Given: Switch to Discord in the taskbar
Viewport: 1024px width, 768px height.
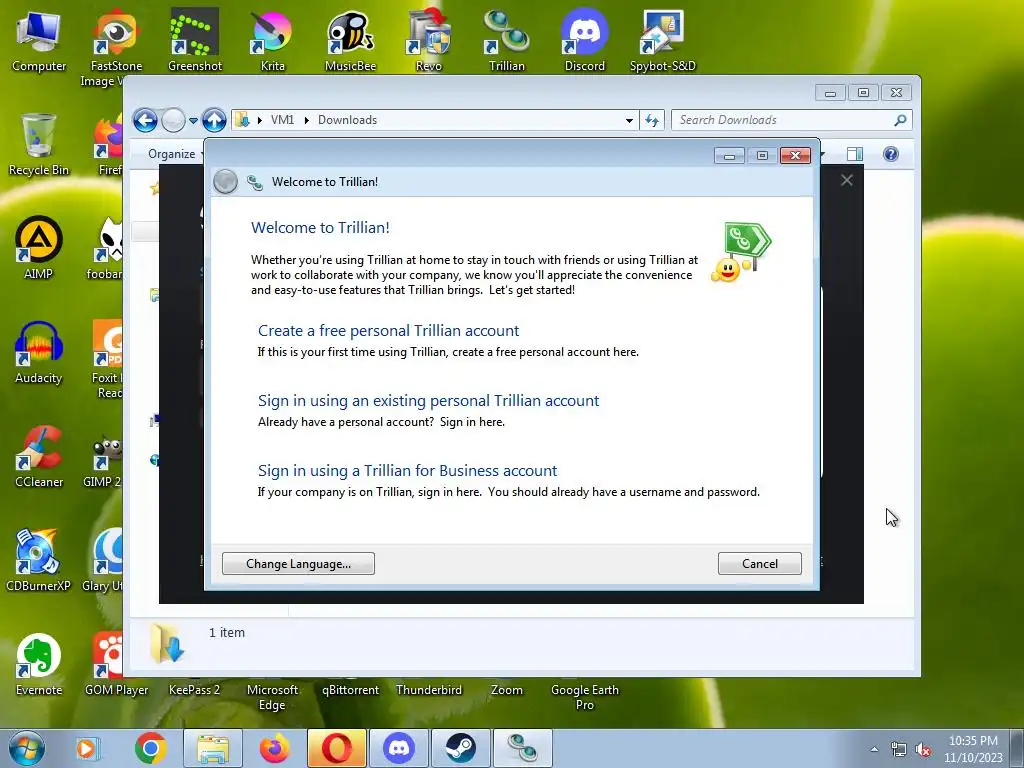Looking at the screenshot, I should tap(398, 748).
